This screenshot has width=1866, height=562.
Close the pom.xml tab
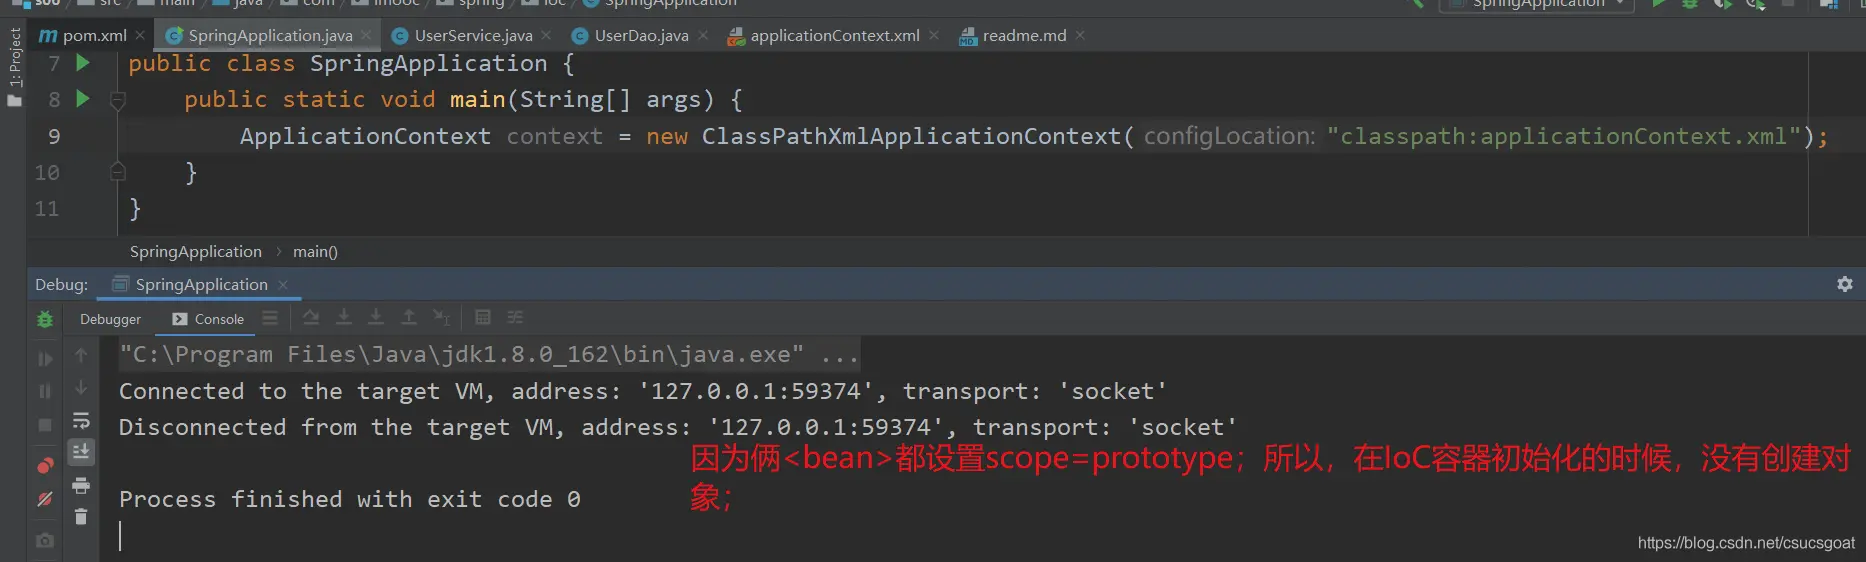140,35
